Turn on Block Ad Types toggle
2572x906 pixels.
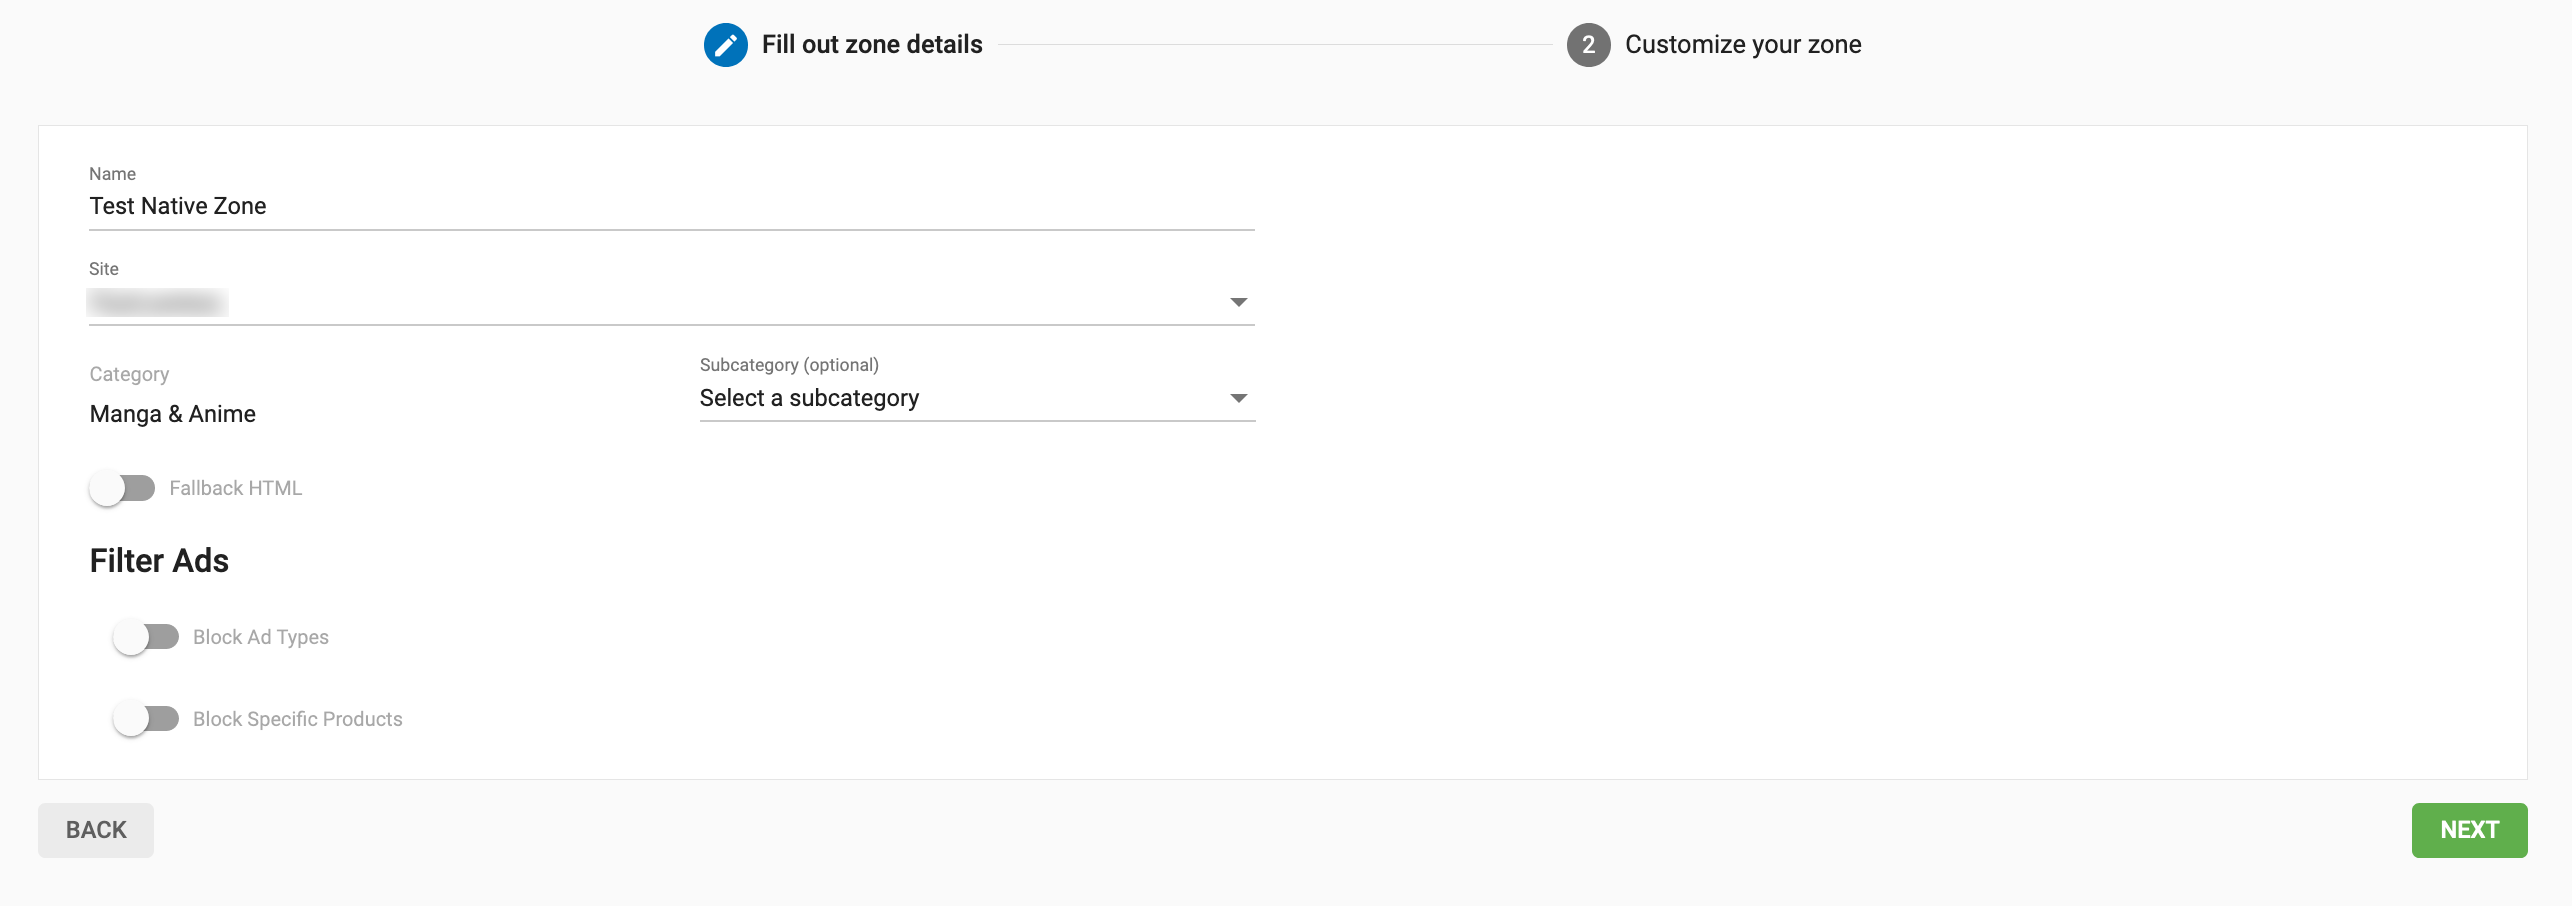(146, 637)
